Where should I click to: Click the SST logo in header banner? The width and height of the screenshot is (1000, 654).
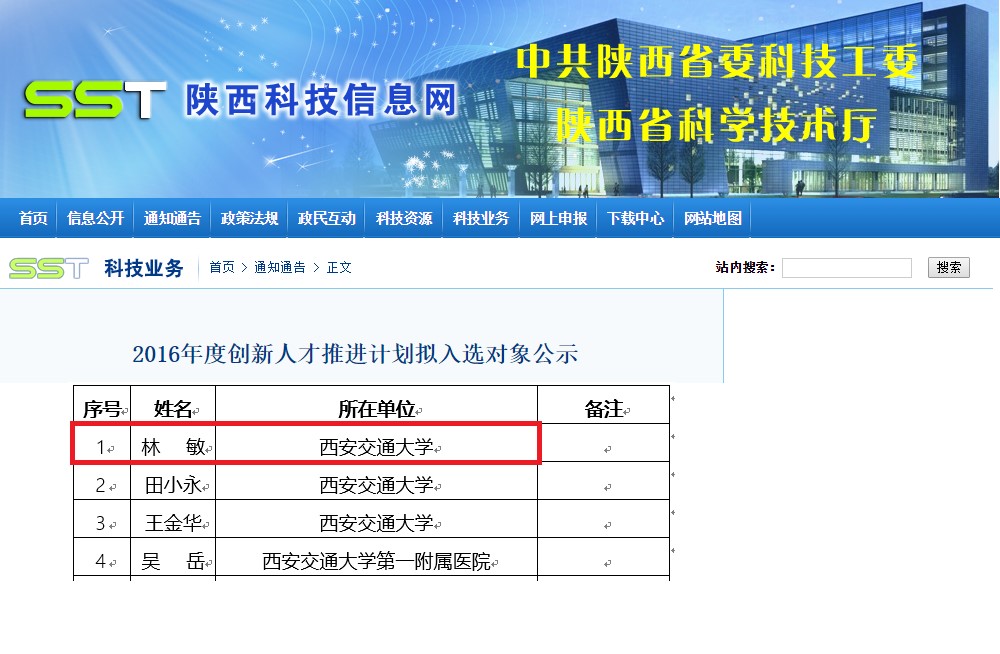pyautogui.click(x=95, y=100)
